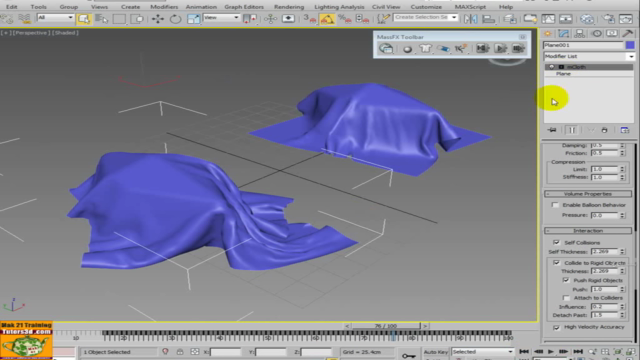Open the Material Editor
This screenshot has width=640, height=360.
tap(587, 19)
